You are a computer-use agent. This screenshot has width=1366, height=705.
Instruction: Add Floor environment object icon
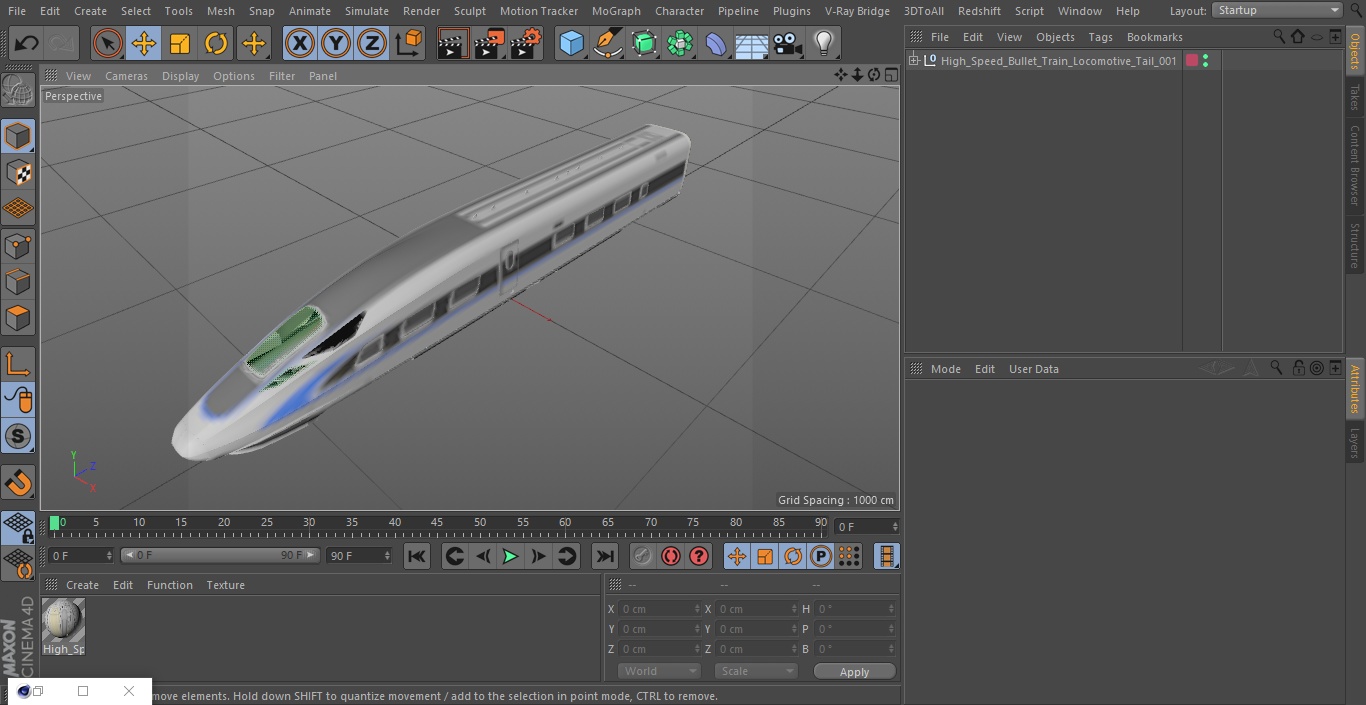coord(752,43)
